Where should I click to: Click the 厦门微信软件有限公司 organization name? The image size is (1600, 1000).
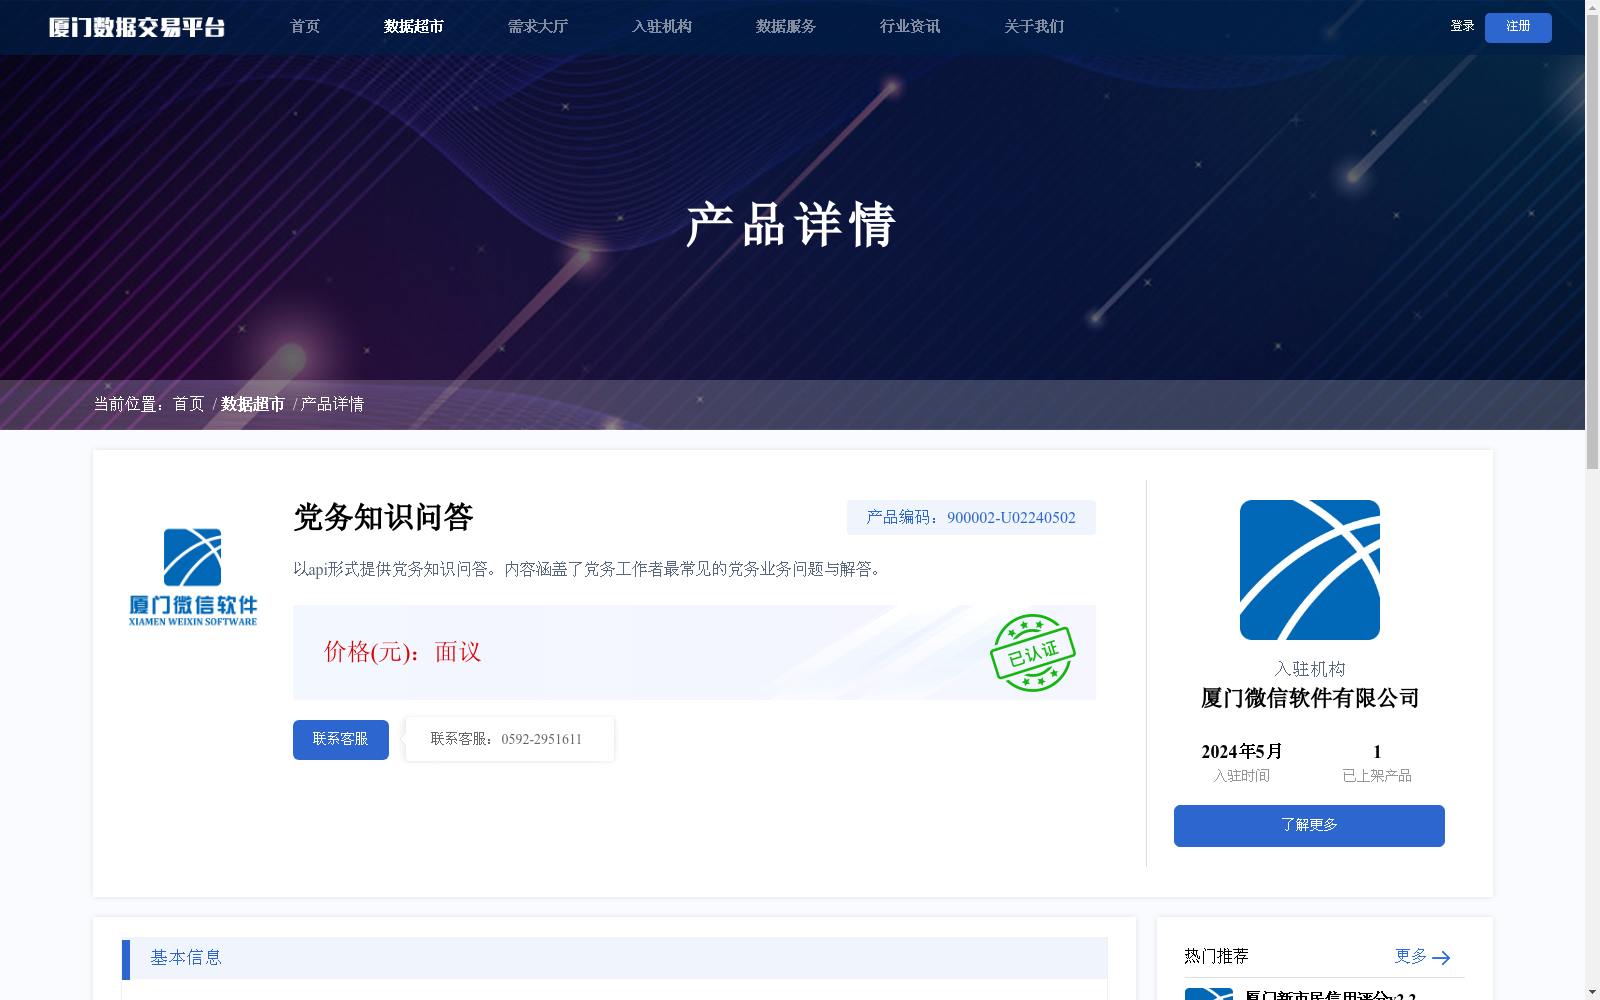(x=1310, y=698)
